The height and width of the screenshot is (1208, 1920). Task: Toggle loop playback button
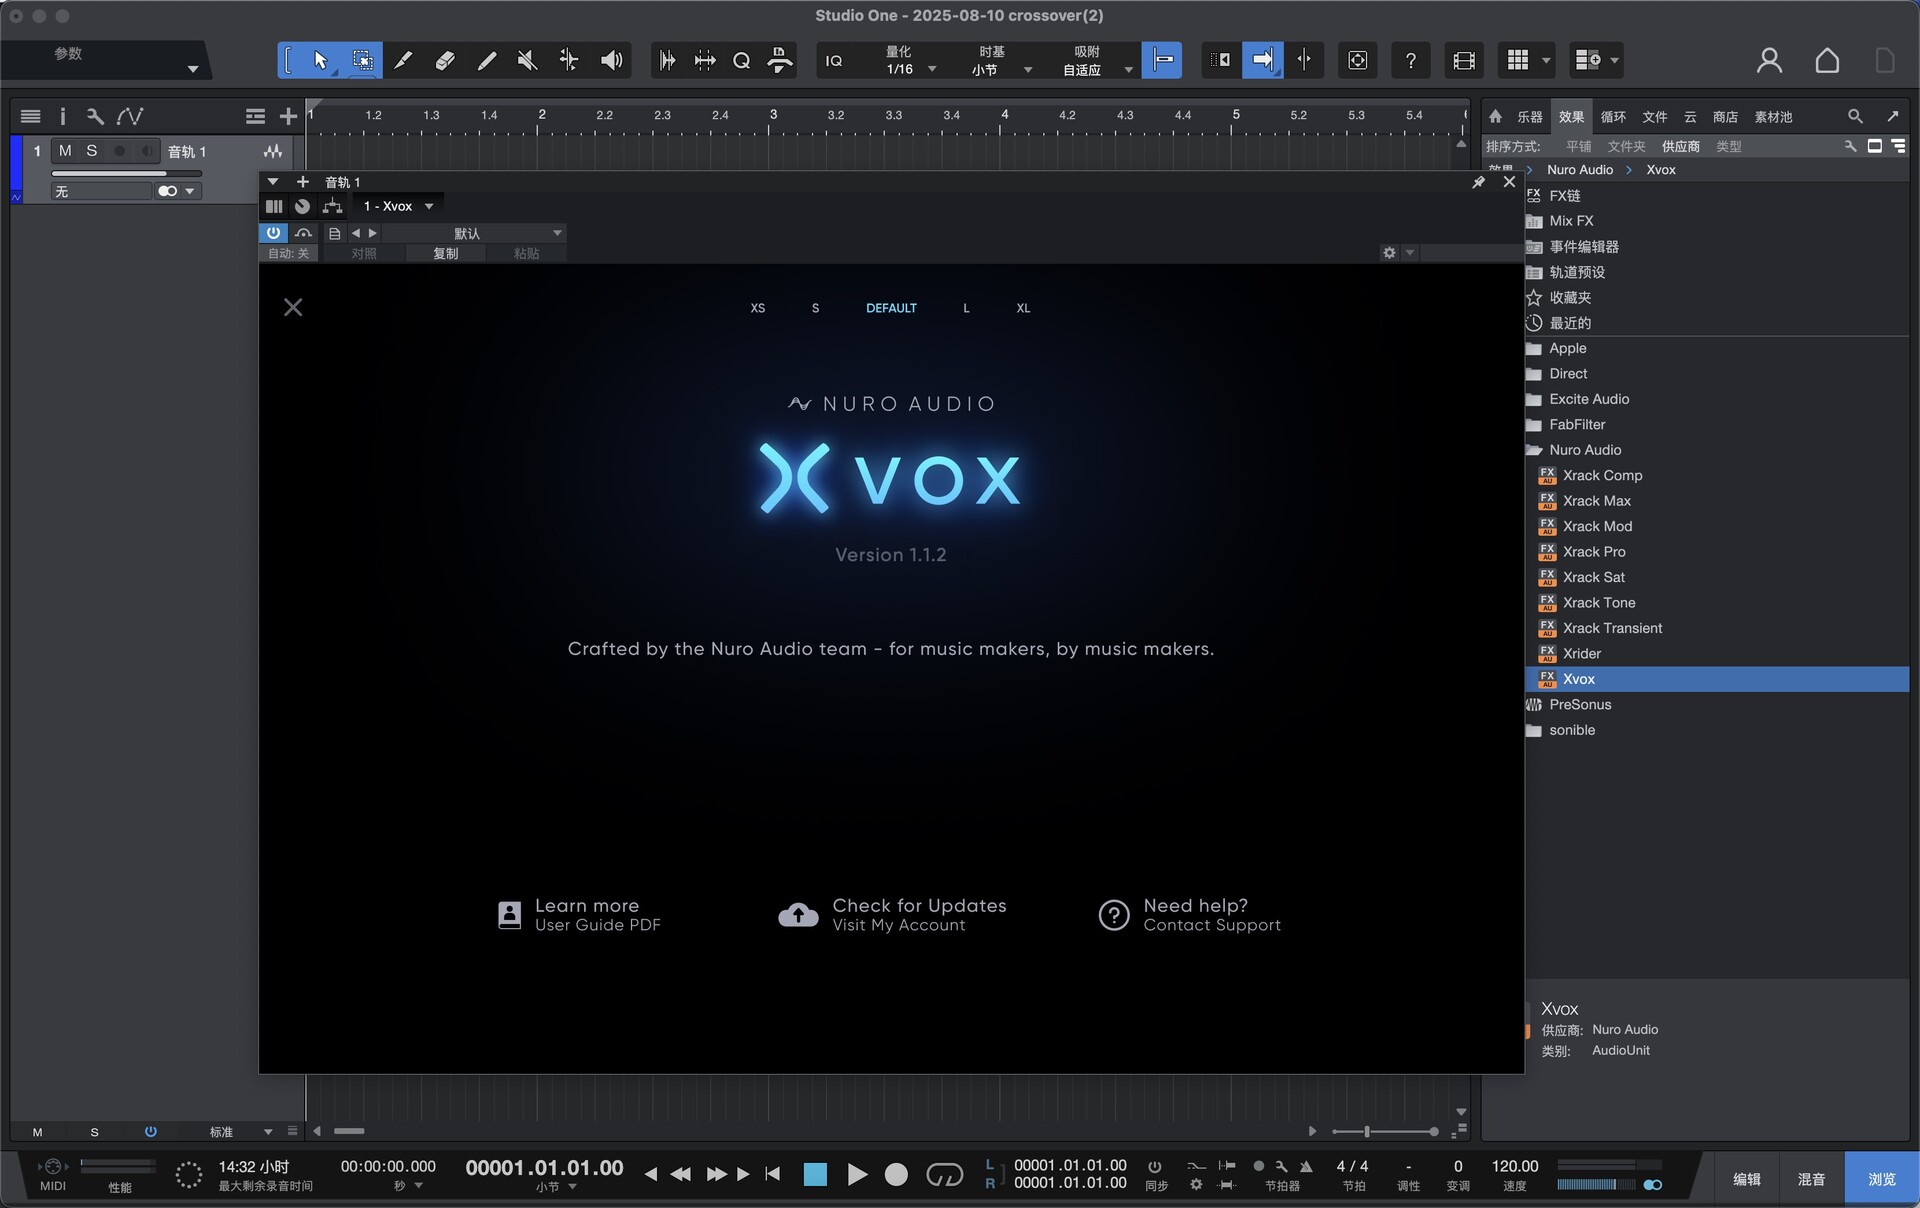[944, 1174]
